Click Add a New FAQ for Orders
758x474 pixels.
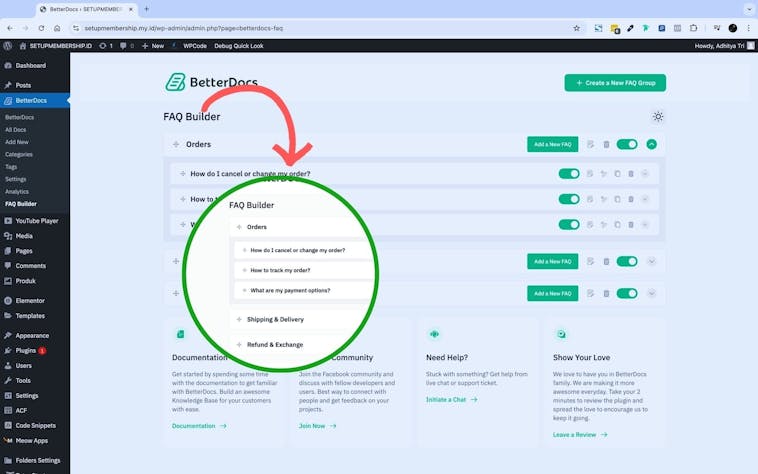click(x=552, y=145)
